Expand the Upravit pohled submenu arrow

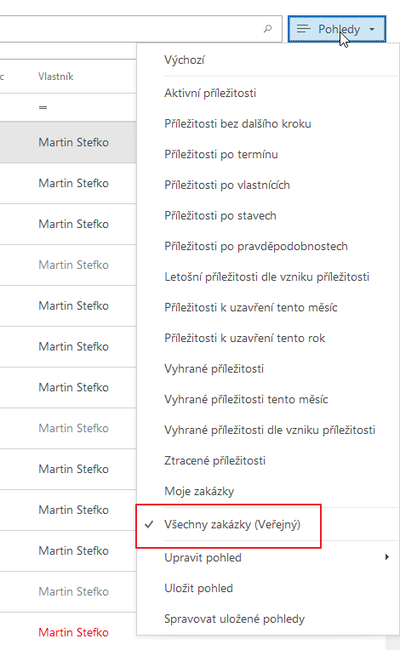(x=387, y=557)
